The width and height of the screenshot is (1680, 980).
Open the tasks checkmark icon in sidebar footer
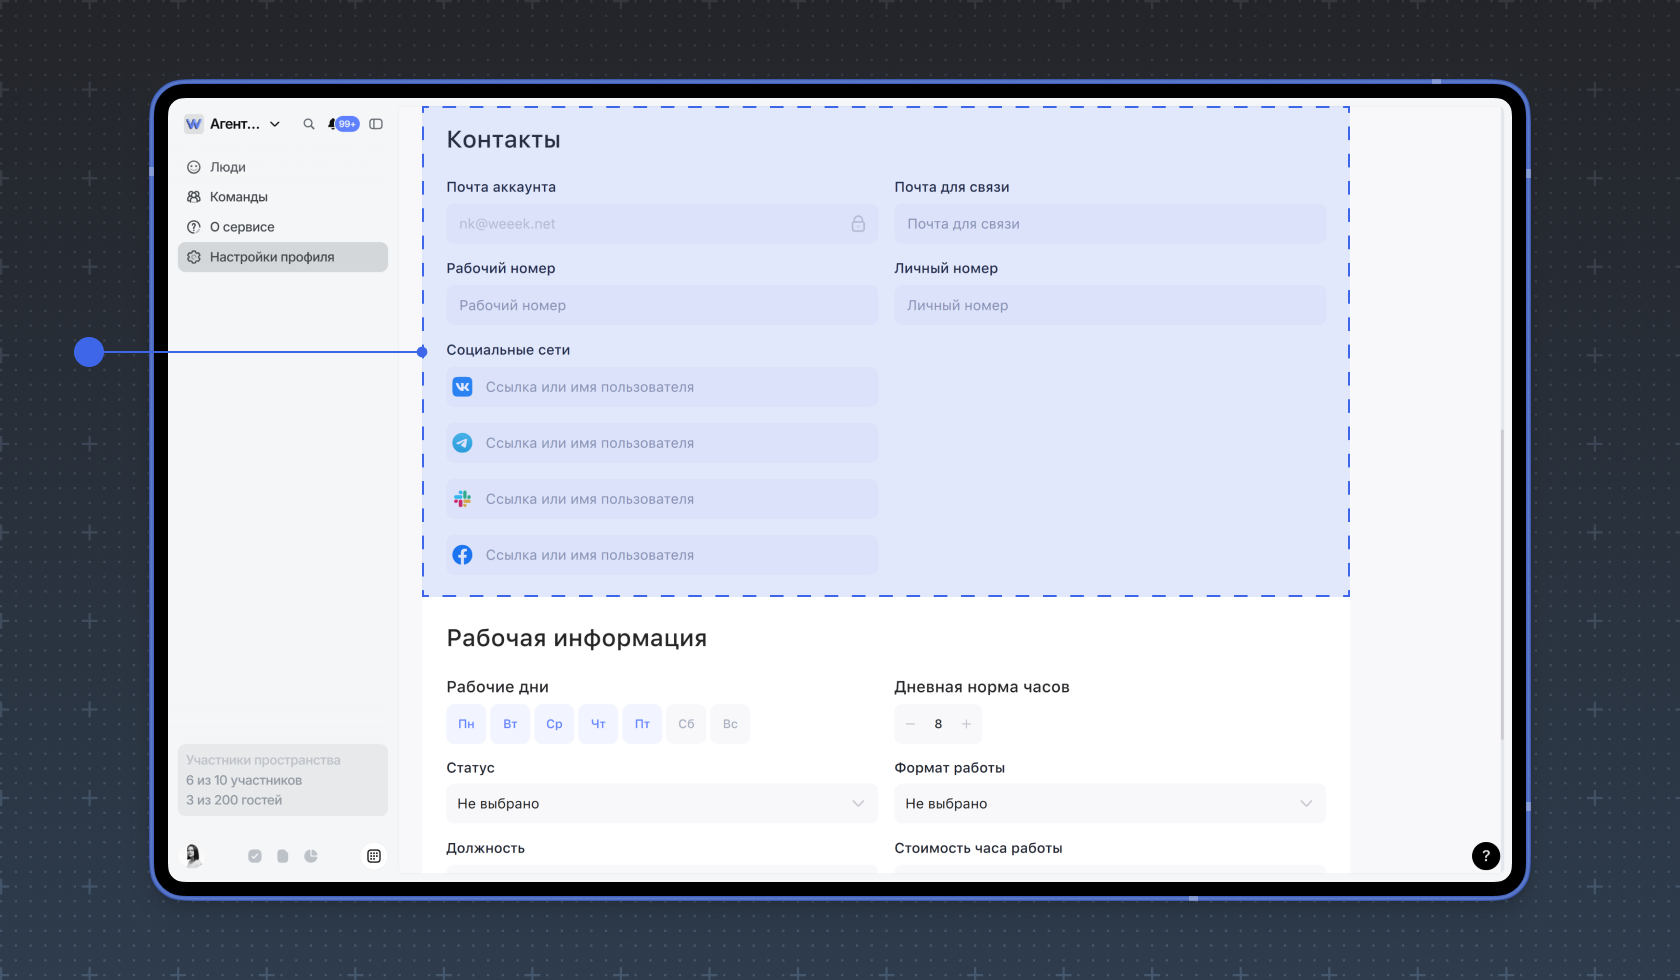click(x=255, y=856)
